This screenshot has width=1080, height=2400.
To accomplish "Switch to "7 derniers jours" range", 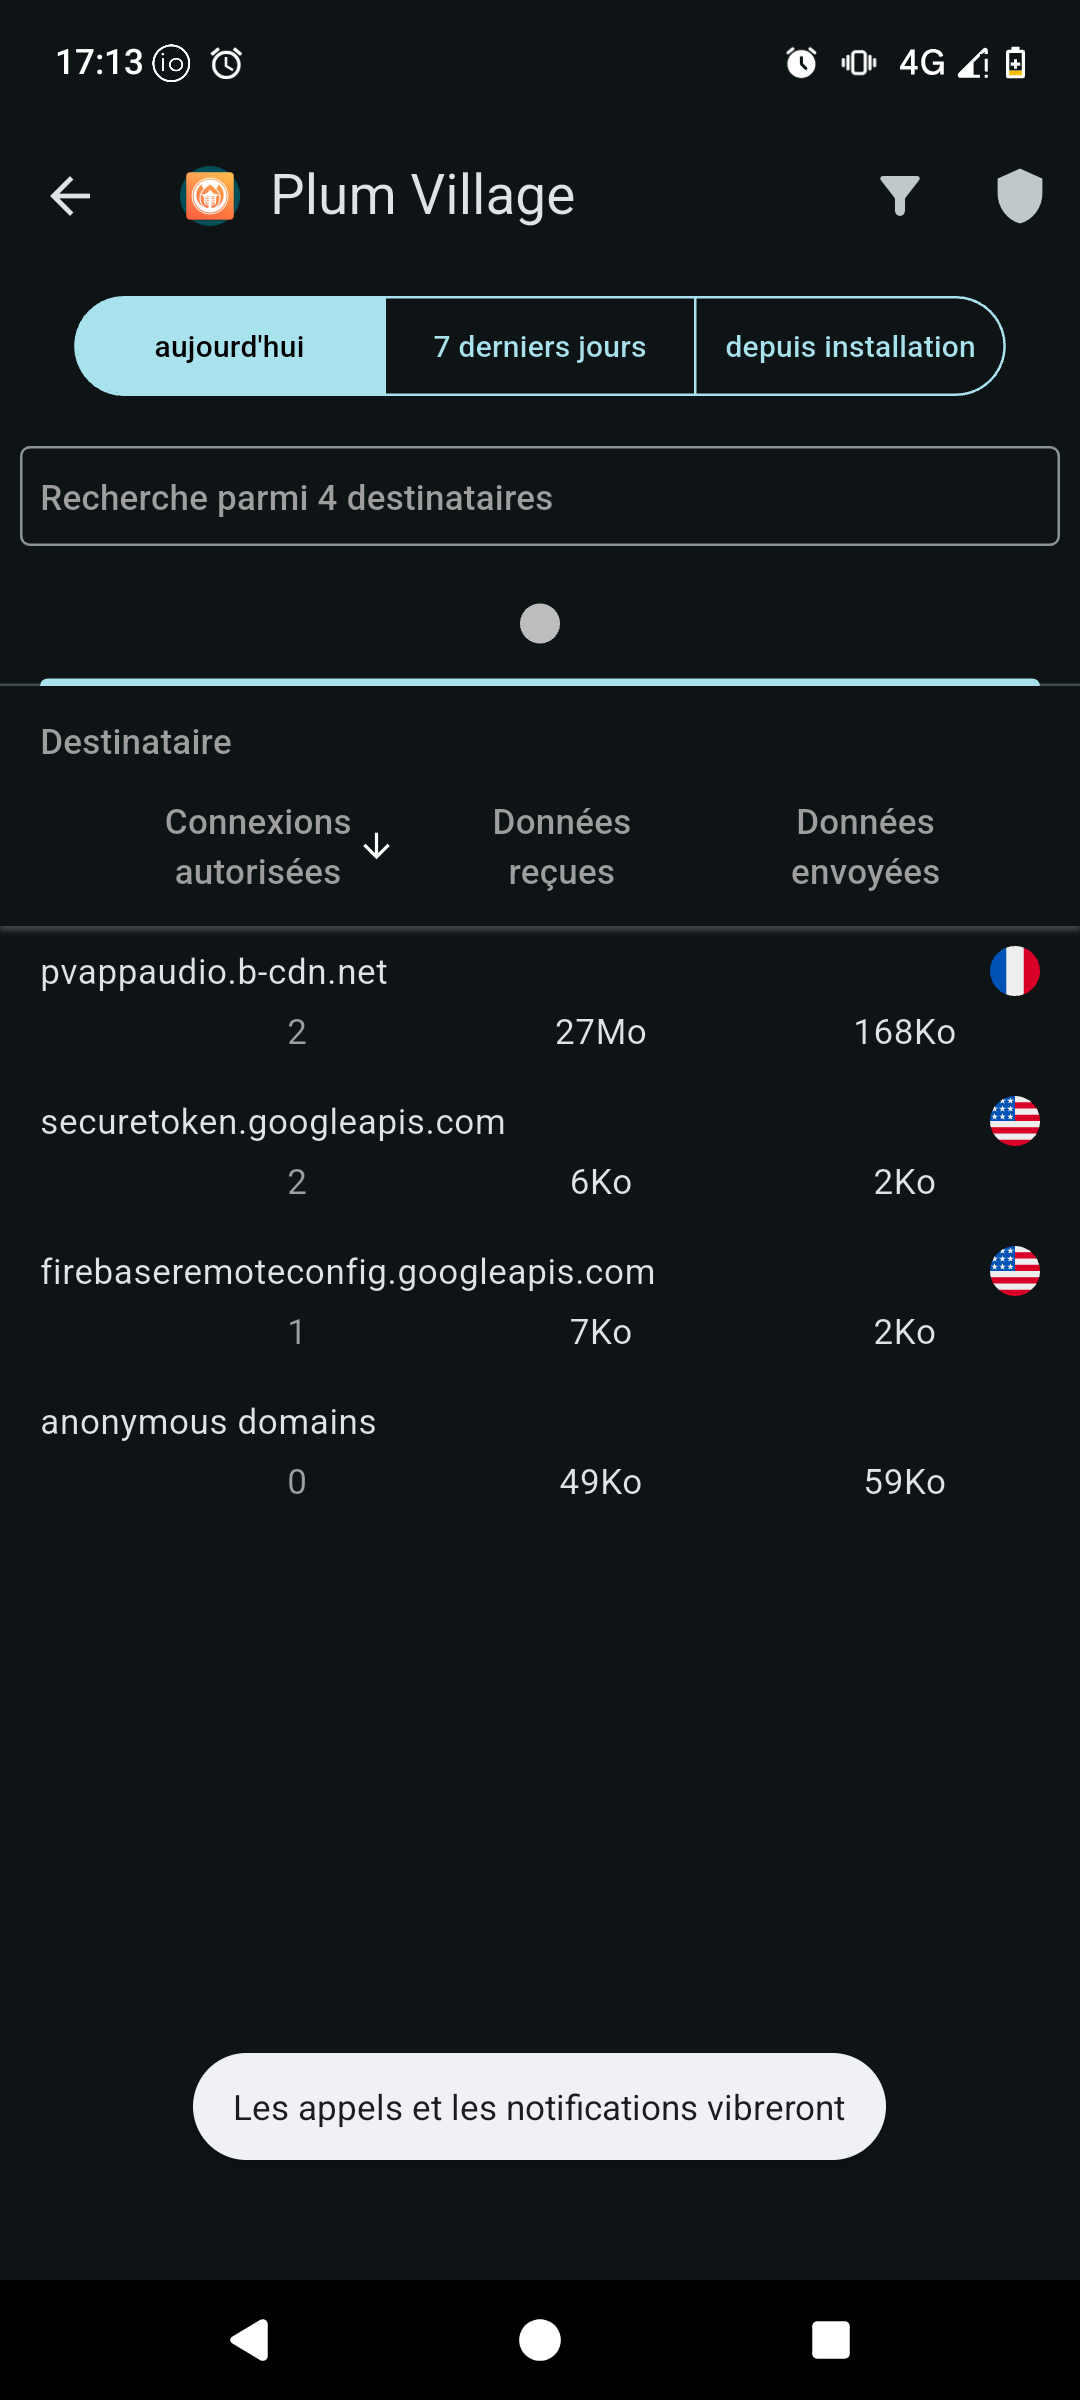I will [540, 347].
